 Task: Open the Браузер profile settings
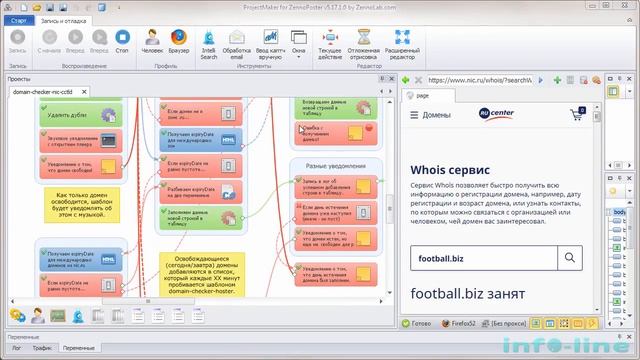pyautogui.click(x=179, y=41)
